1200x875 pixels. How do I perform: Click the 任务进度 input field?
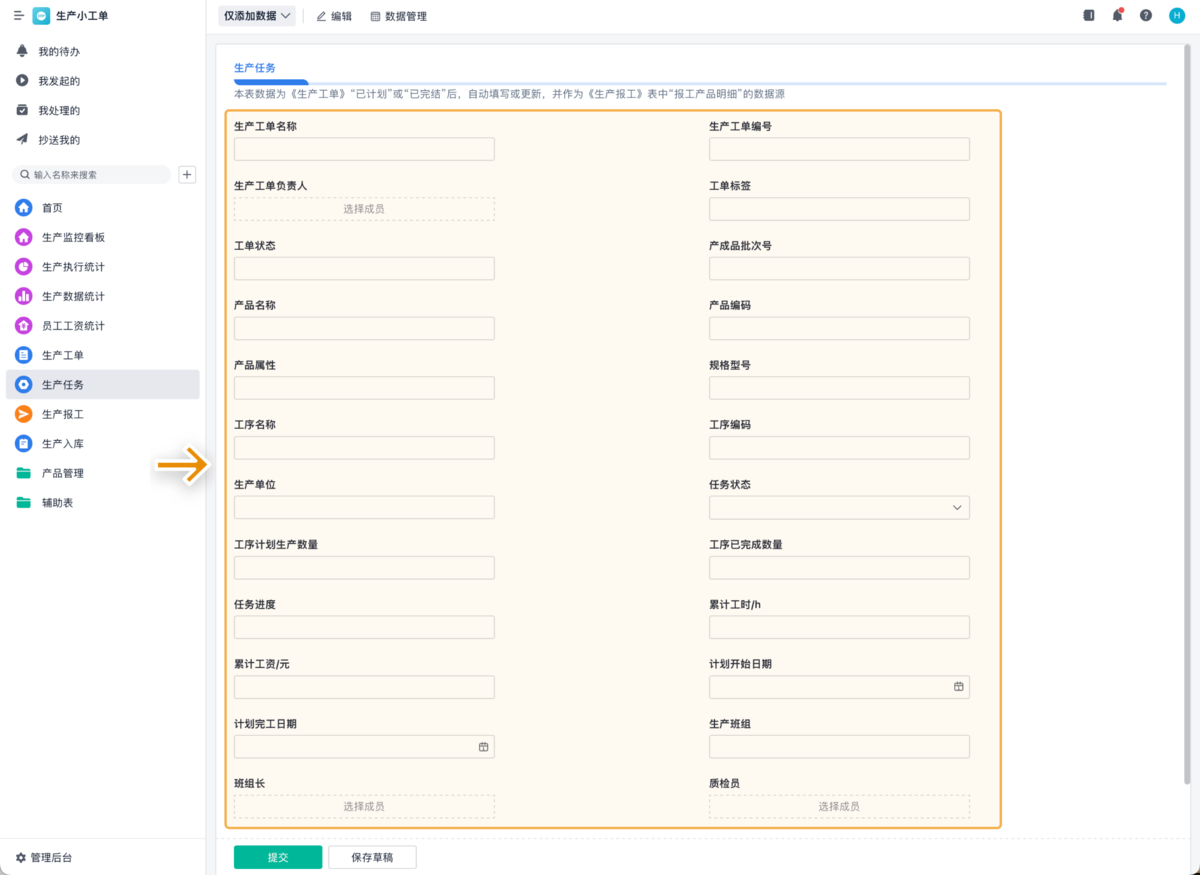pos(364,627)
